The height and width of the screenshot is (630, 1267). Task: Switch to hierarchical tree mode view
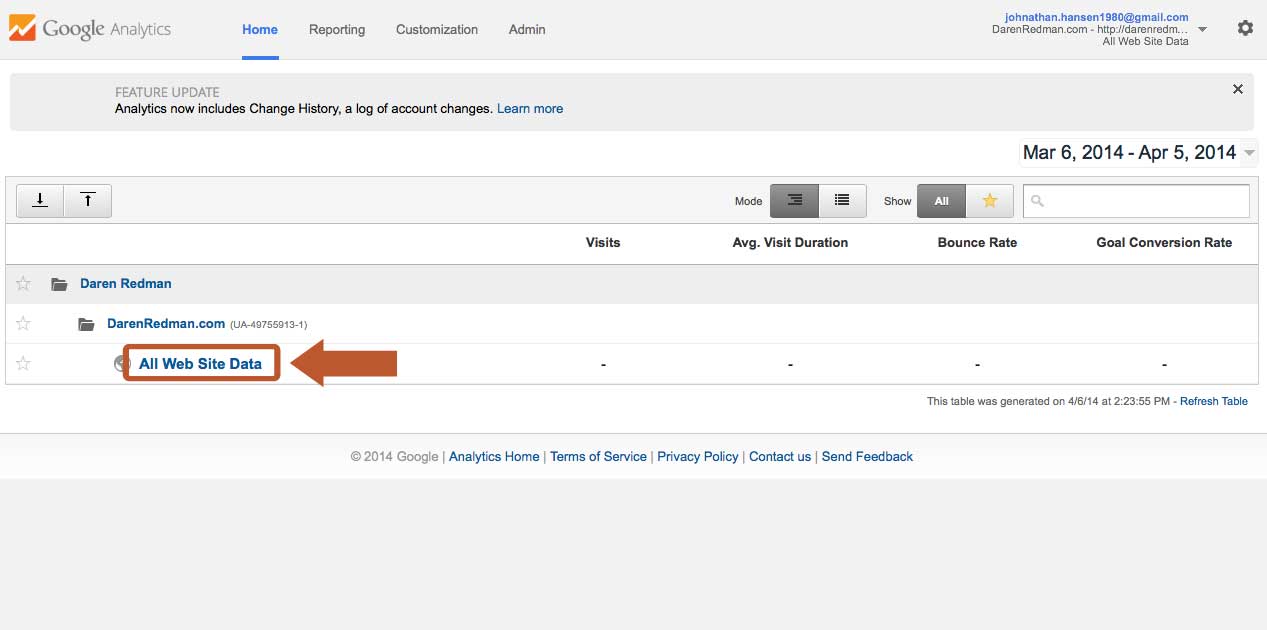coord(794,201)
